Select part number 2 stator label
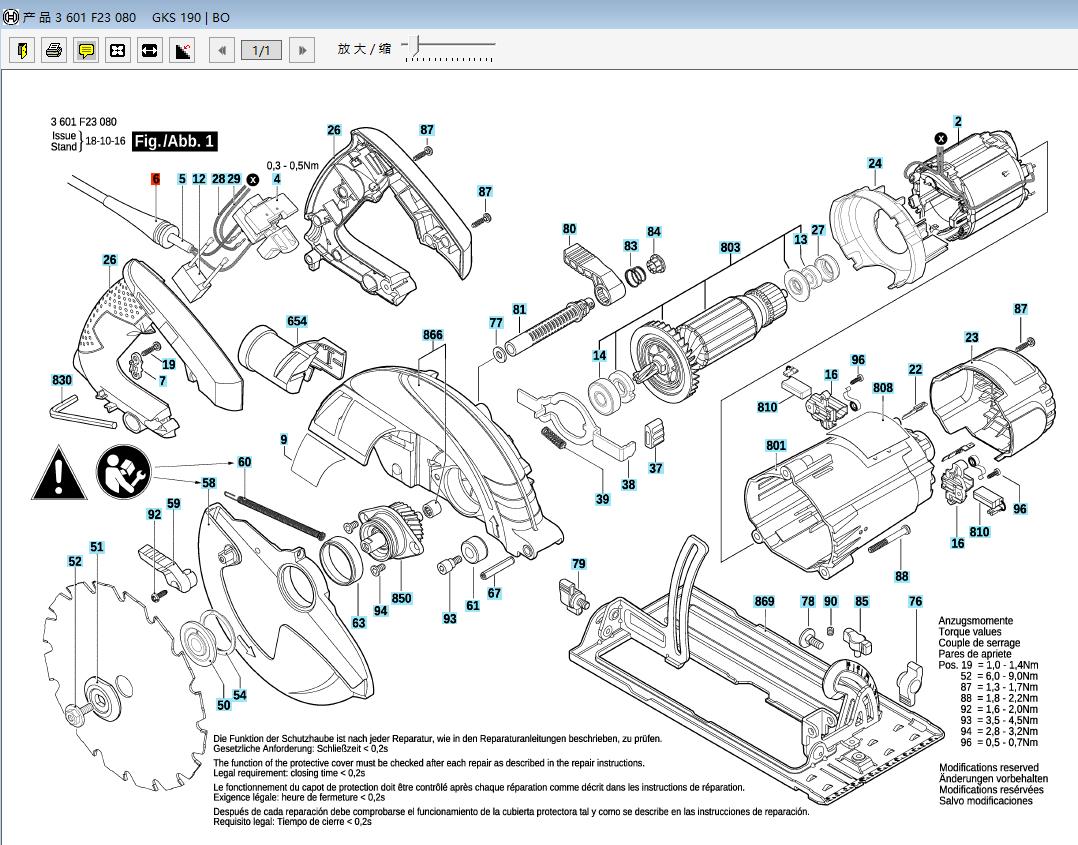 pyautogui.click(x=958, y=121)
